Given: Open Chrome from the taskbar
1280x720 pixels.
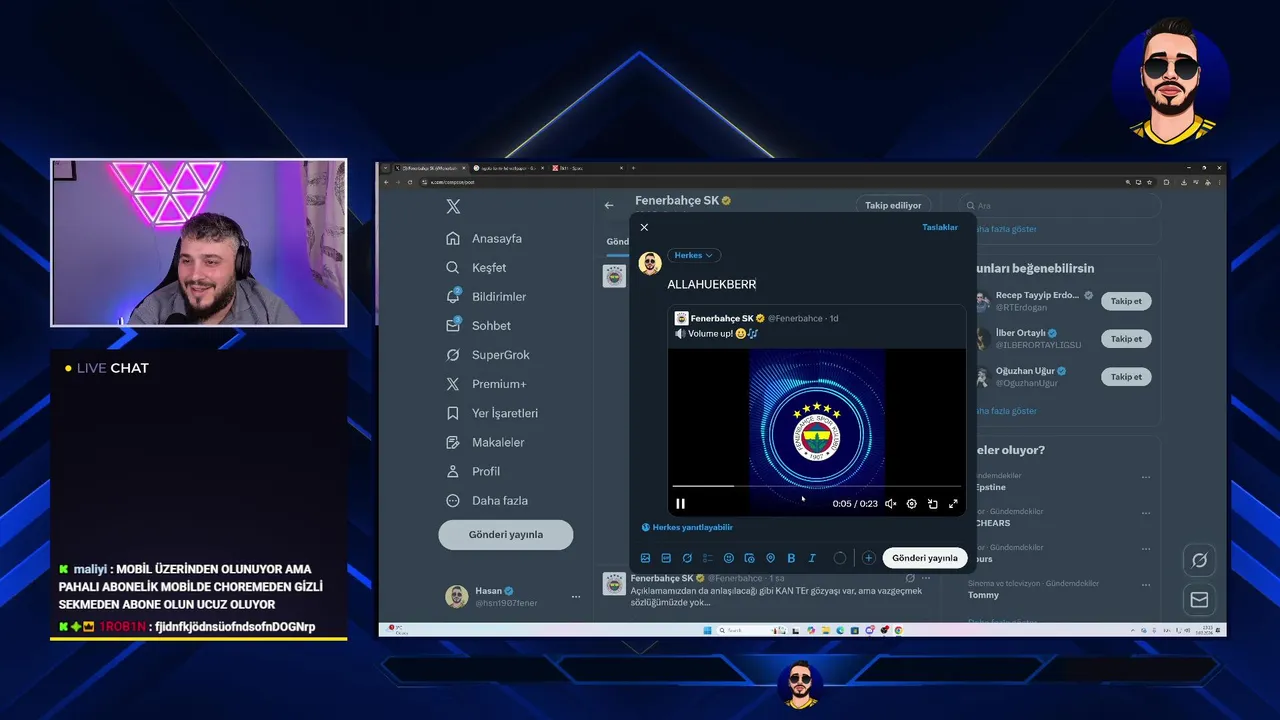Looking at the screenshot, I should (x=898, y=630).
